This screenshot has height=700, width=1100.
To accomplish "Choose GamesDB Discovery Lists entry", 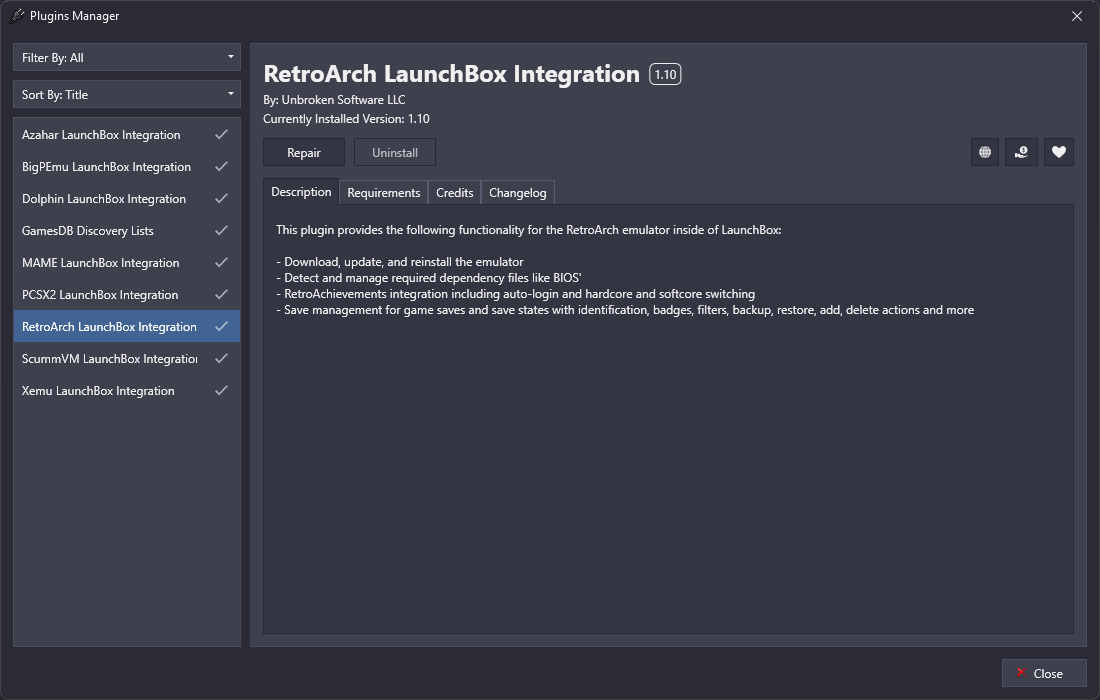I will point(127,231).
